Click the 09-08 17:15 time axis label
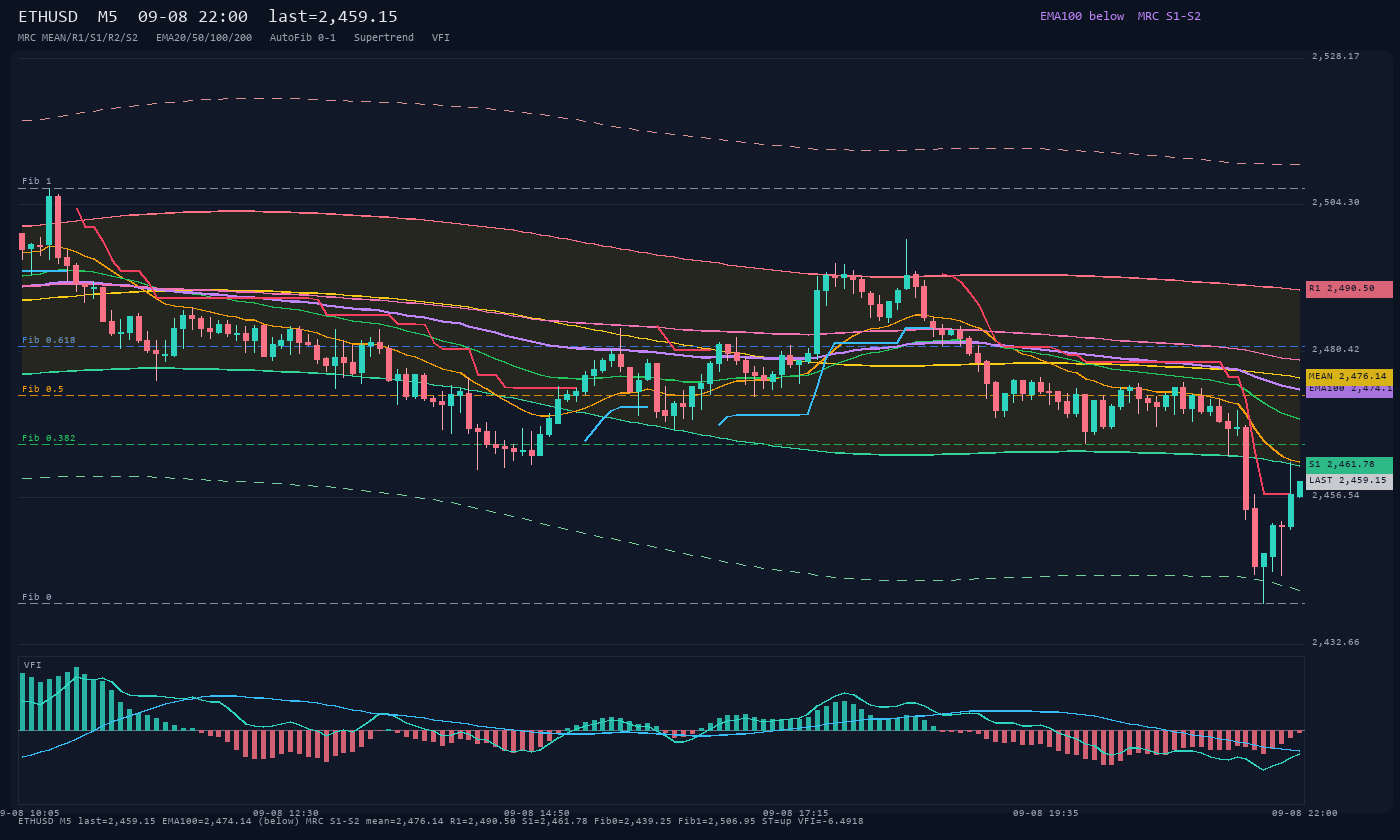Viewport: 1400px width, 840px height. tap(796, 813)
